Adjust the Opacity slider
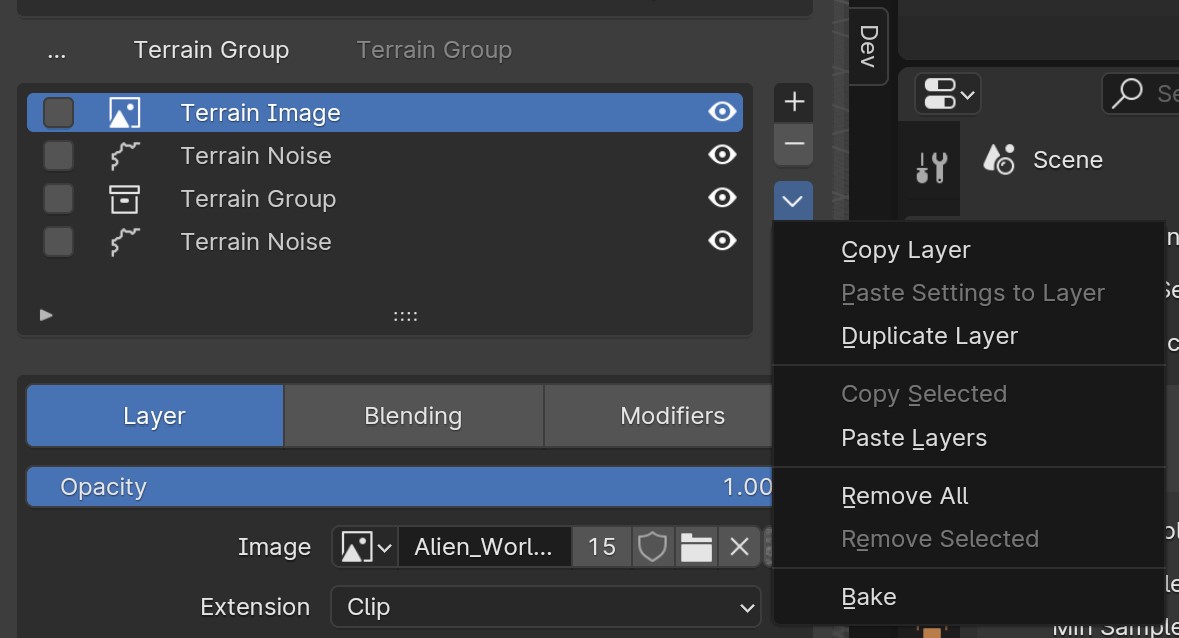1179x638 pixels. 400,487
